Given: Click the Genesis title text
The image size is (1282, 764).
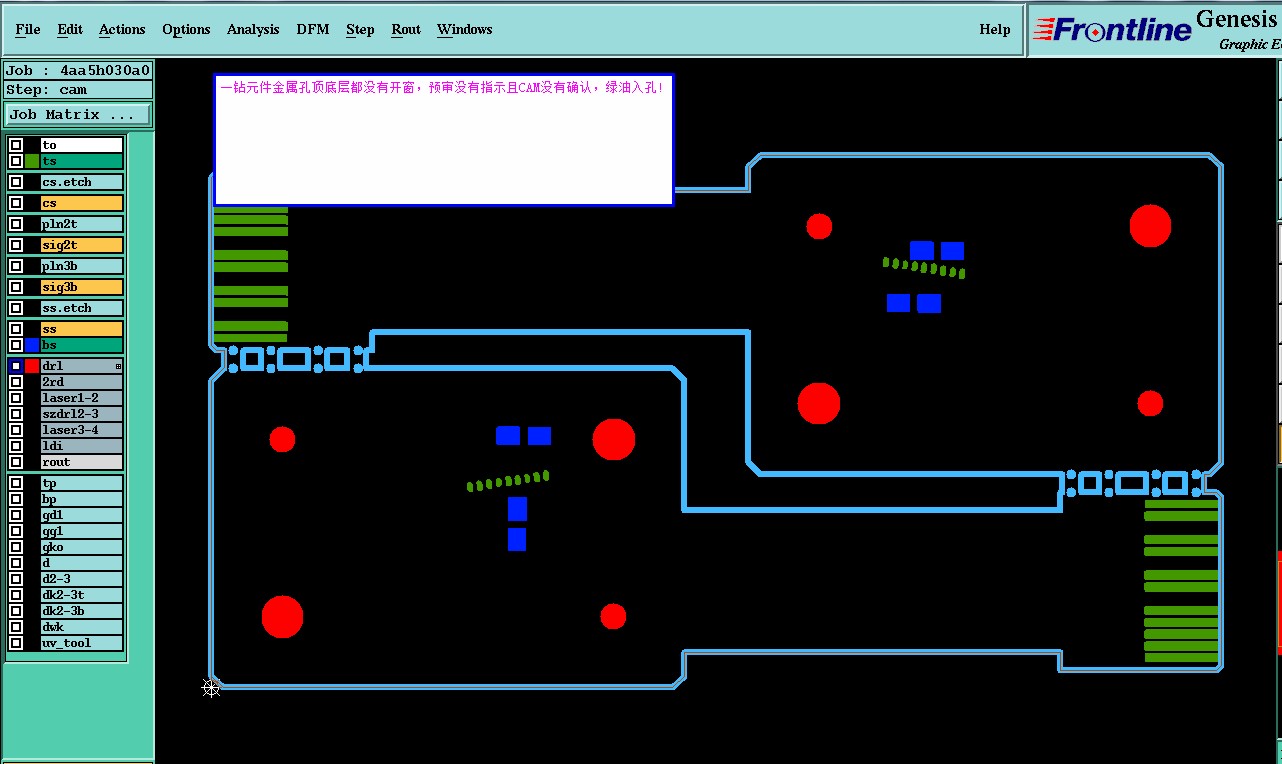Looking at the screenshot, I should (1238, 19).
